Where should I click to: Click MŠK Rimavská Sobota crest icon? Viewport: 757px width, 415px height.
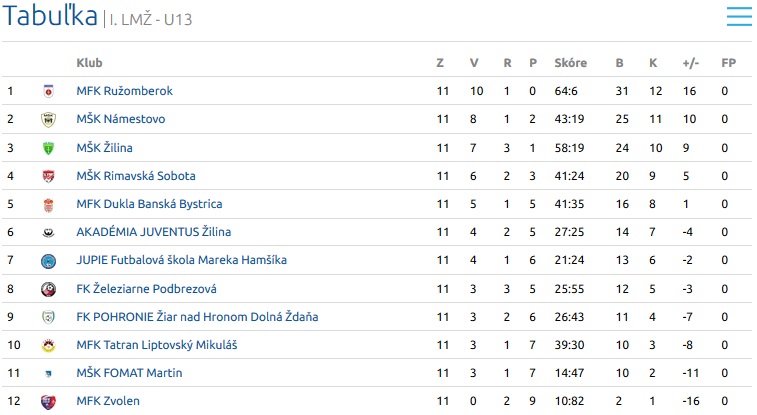tap(48, 176)
